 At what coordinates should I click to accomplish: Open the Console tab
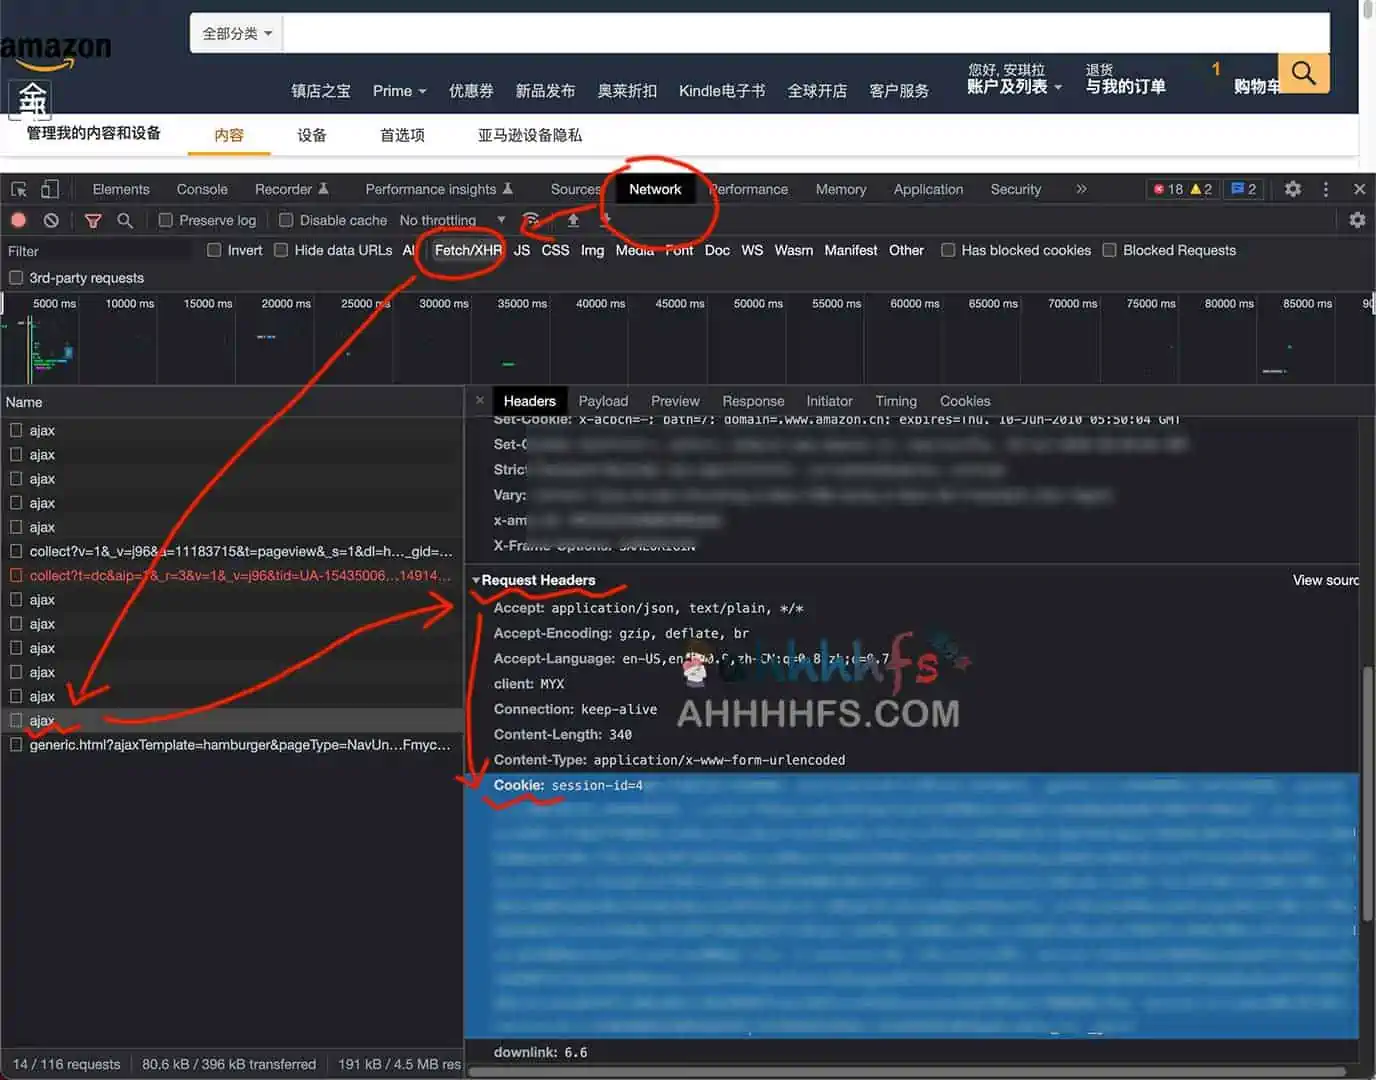coord(202,189)
